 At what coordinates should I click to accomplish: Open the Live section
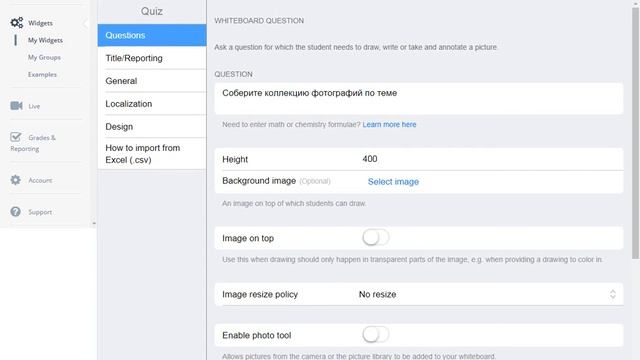click(34, 106)
